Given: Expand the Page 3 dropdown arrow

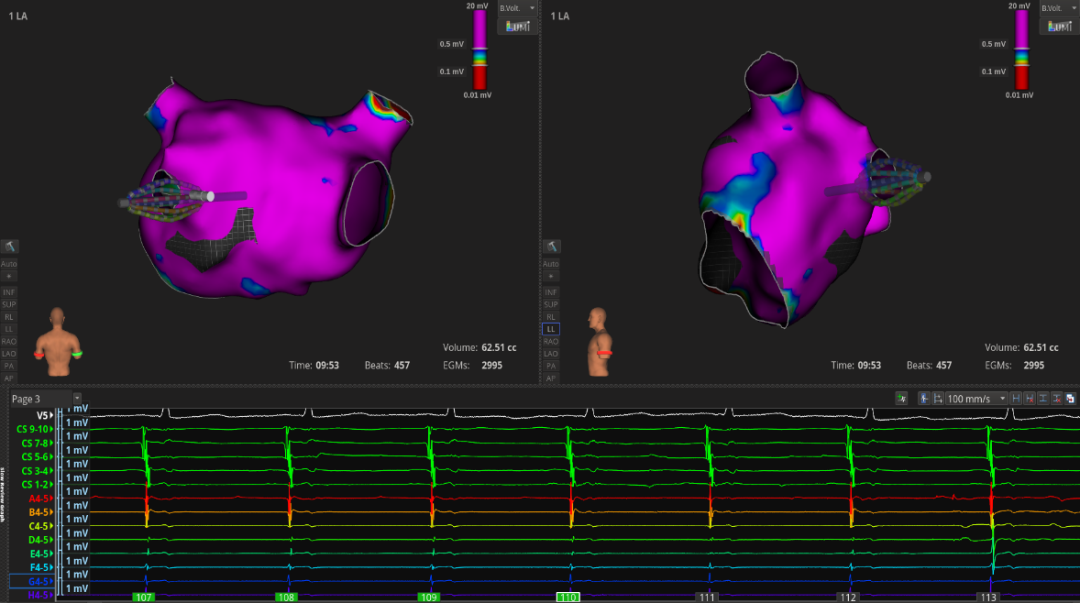Looking at the screenshot, I should coord(77,398).
